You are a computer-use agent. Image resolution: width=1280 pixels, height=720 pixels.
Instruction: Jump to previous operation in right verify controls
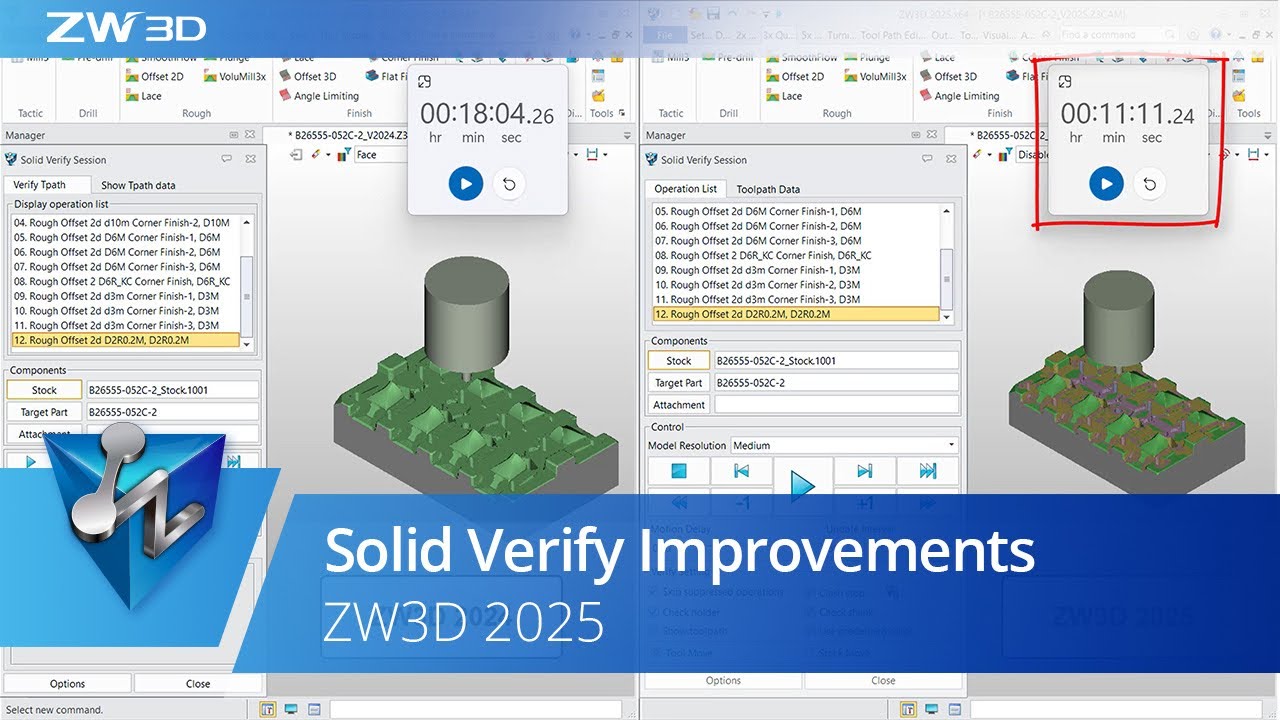(x=741, y=470)
